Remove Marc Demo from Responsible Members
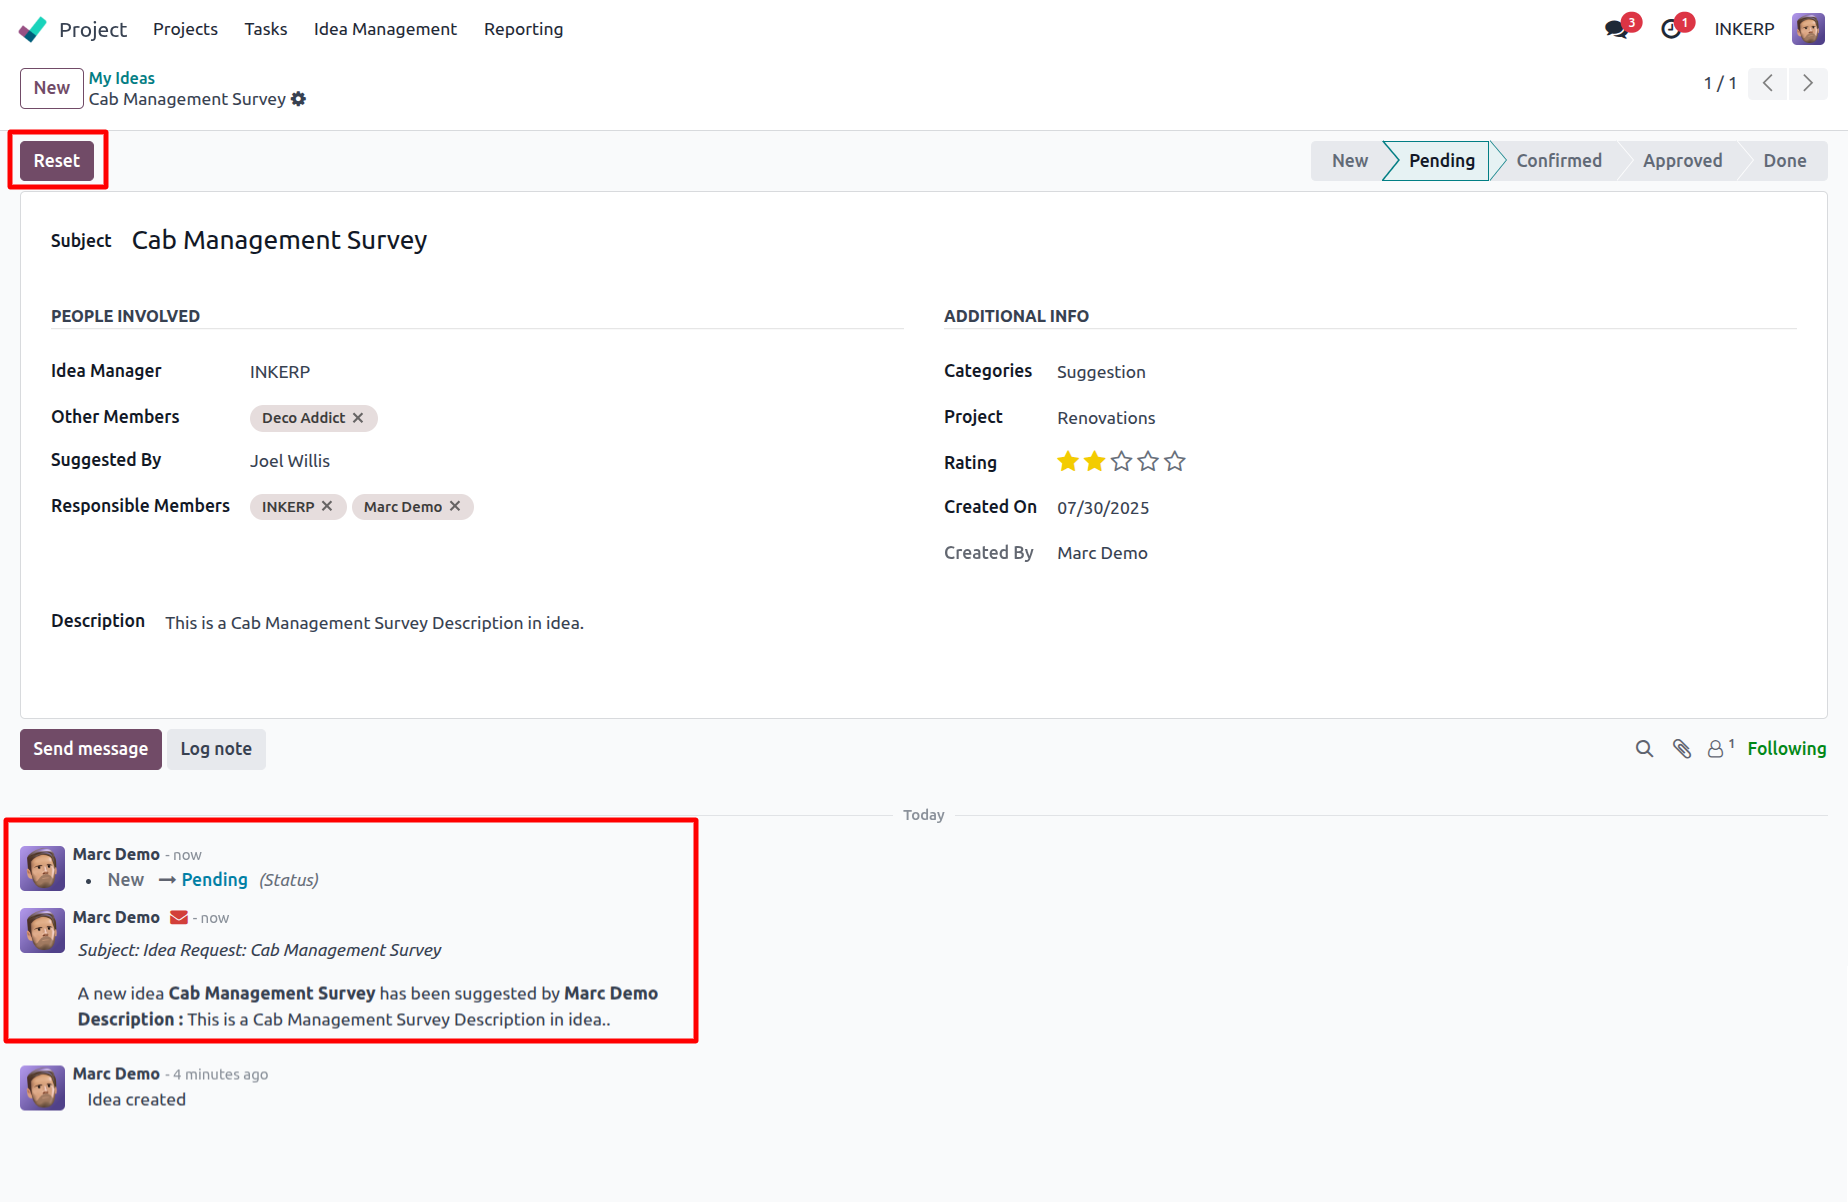 [455, 507]
